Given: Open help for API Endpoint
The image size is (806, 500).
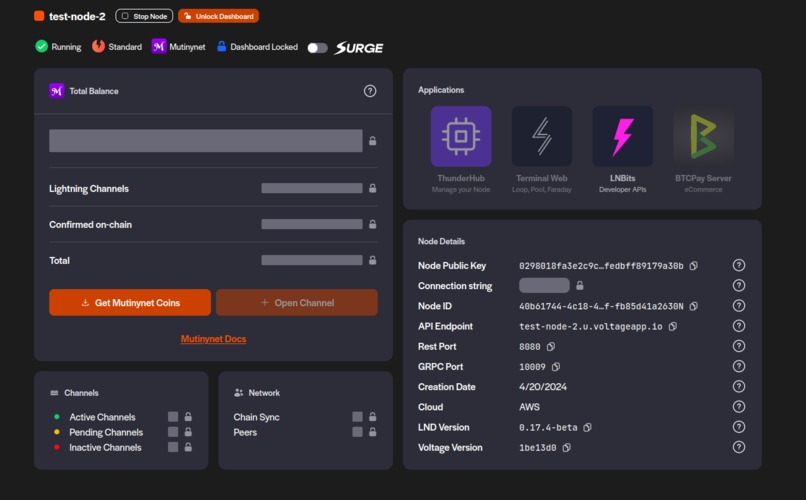Looking at the screenshot, I should (x=739, y=326).
